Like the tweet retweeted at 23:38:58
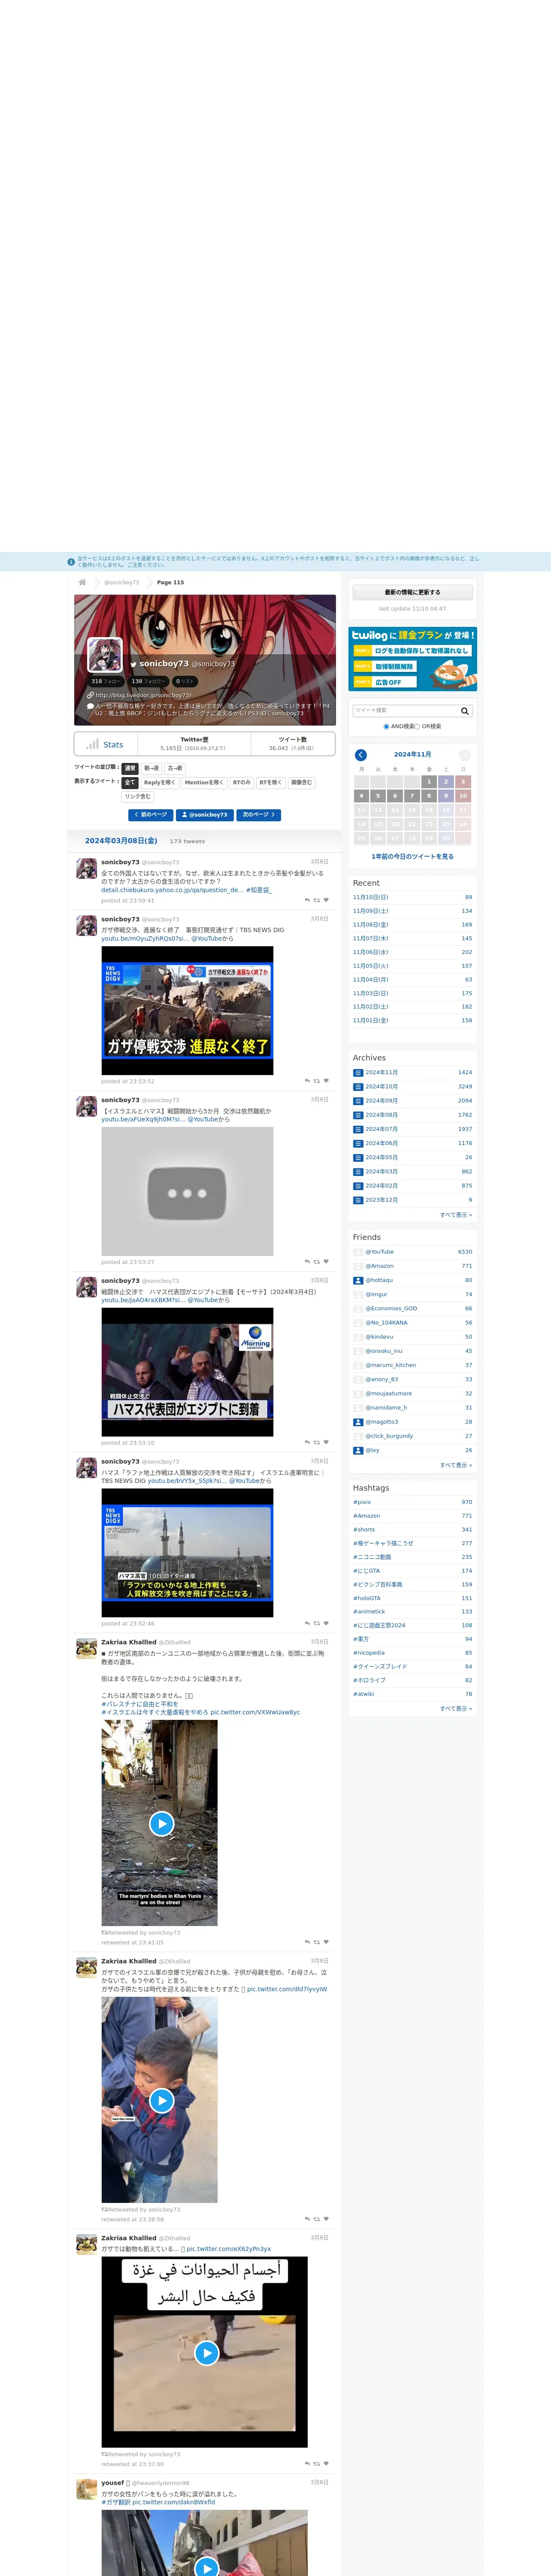 coord(326,2219)
